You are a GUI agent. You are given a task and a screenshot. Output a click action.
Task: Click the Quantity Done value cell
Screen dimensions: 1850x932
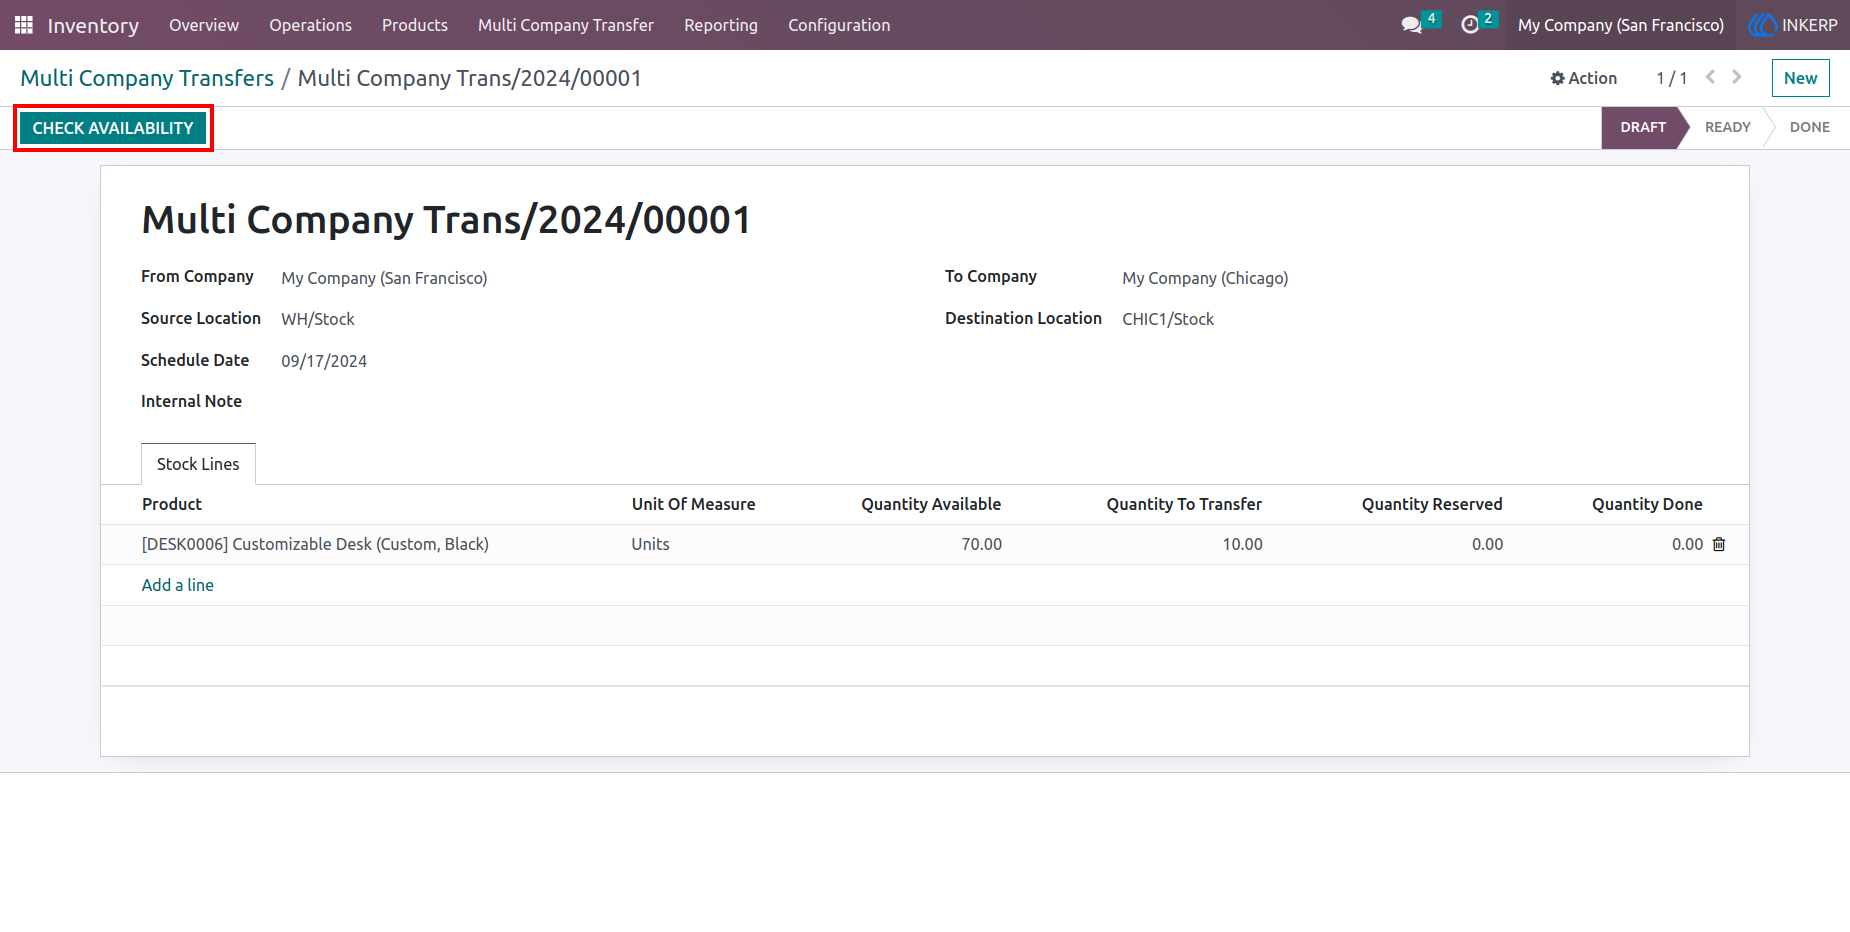click(x=1687, y=544)
